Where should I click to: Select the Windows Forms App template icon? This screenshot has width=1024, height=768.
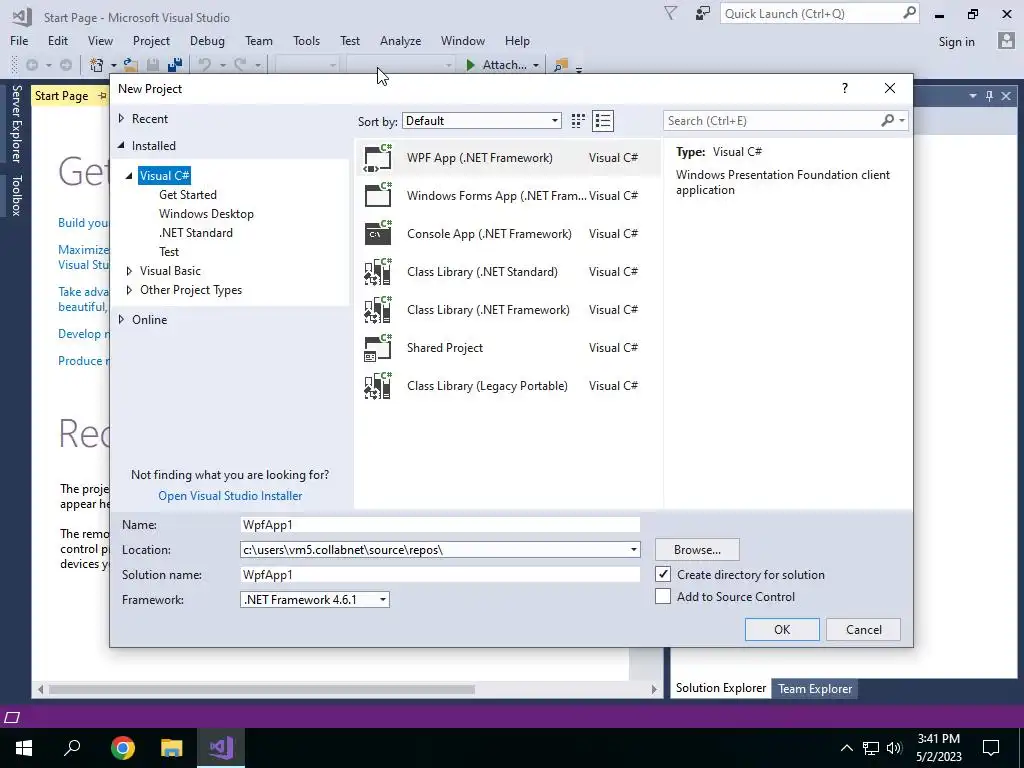coord(377,196)
